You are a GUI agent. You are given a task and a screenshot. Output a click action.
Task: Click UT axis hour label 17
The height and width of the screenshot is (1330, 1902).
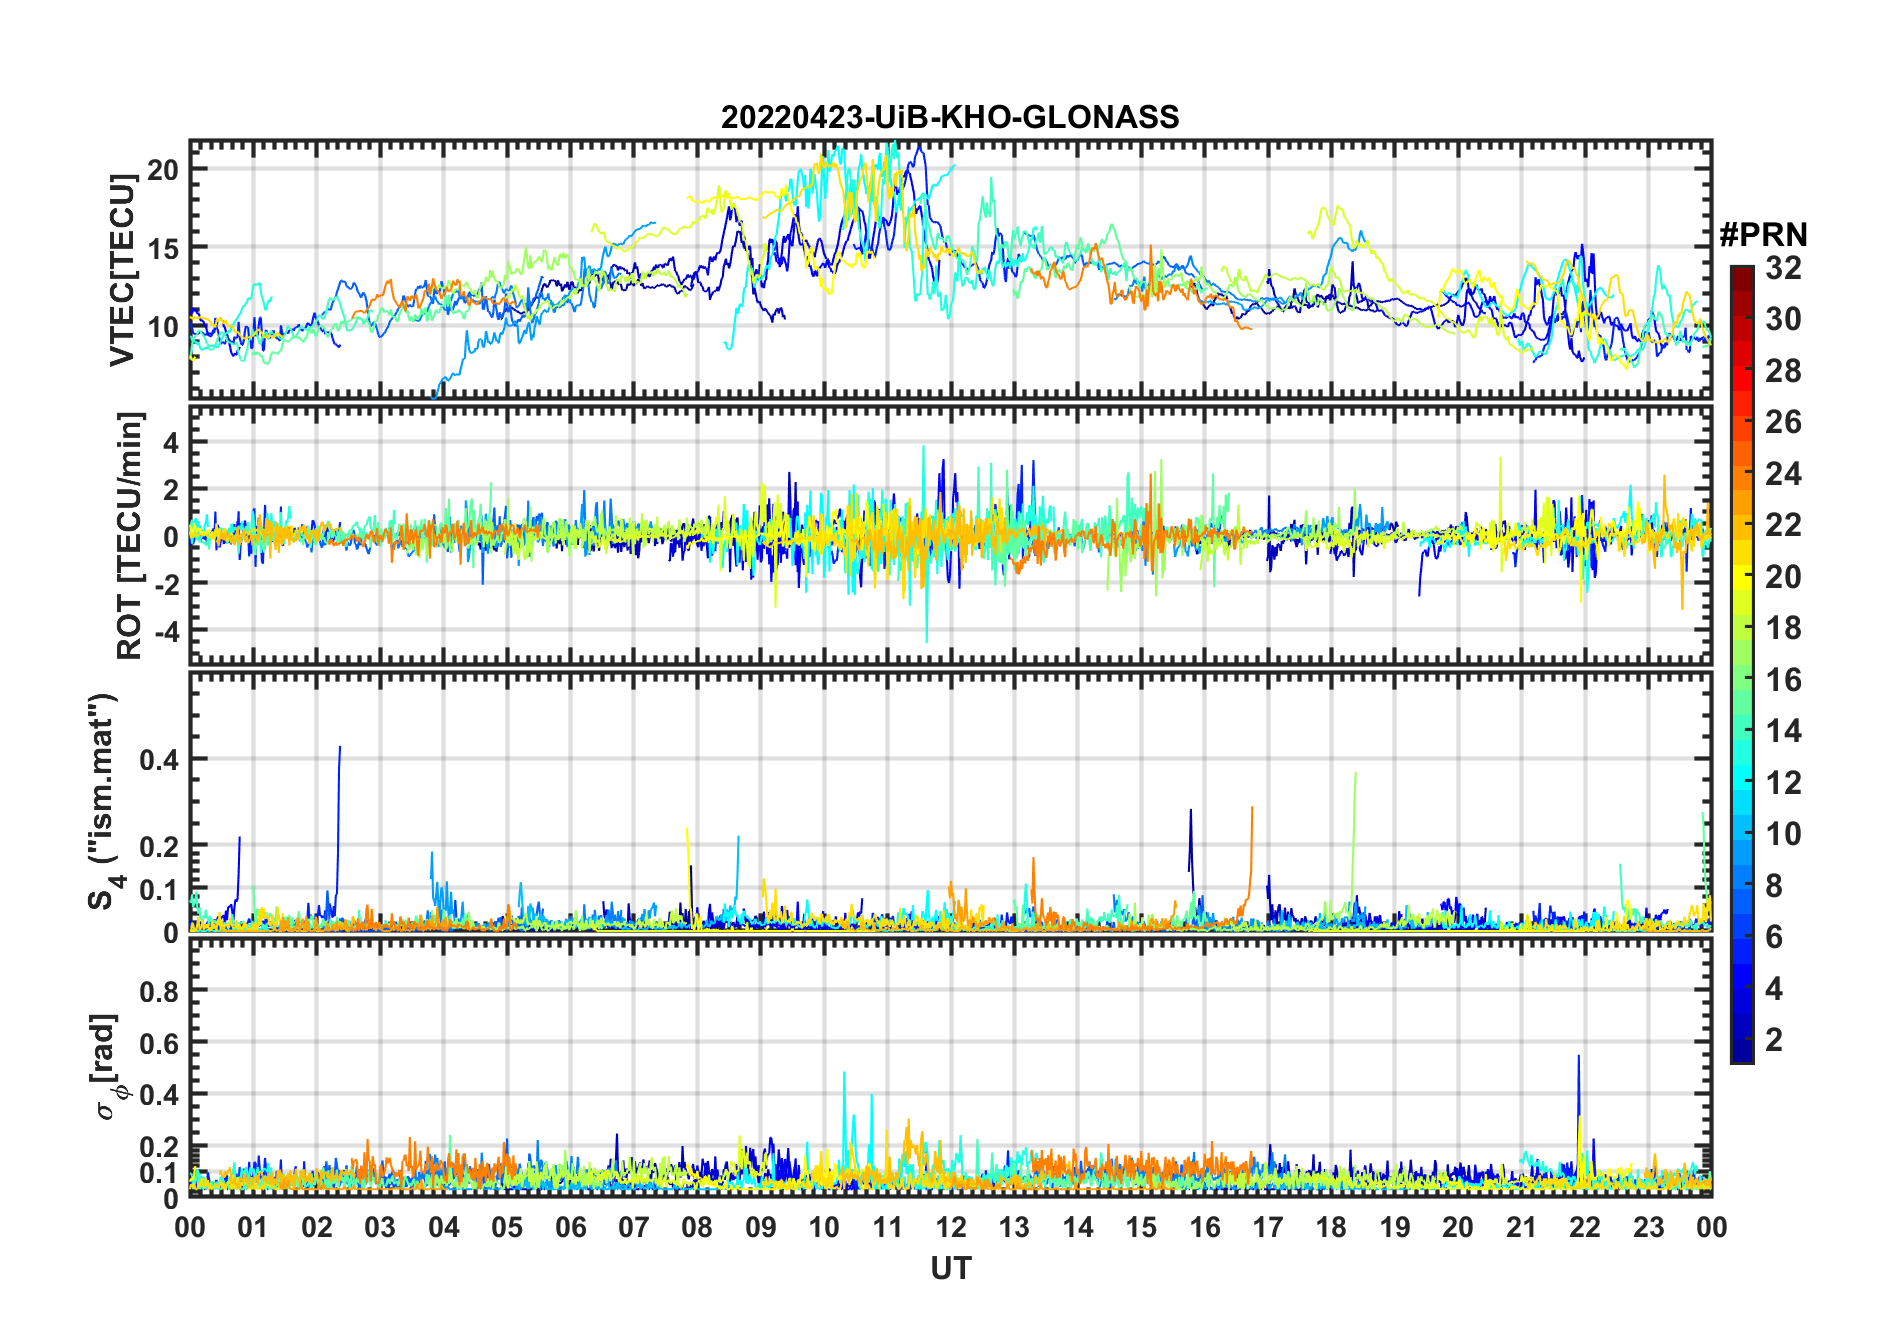(1268, 1227)
